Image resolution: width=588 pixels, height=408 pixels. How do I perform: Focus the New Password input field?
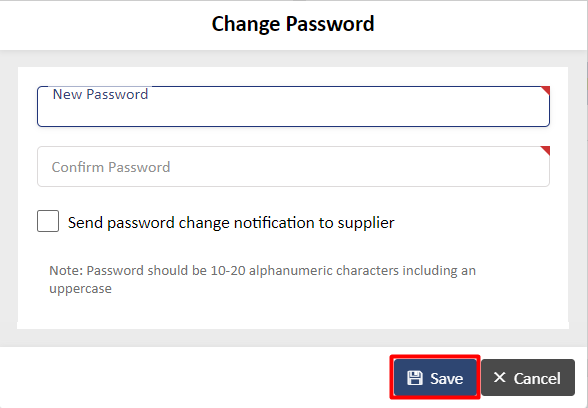point(293,106)
